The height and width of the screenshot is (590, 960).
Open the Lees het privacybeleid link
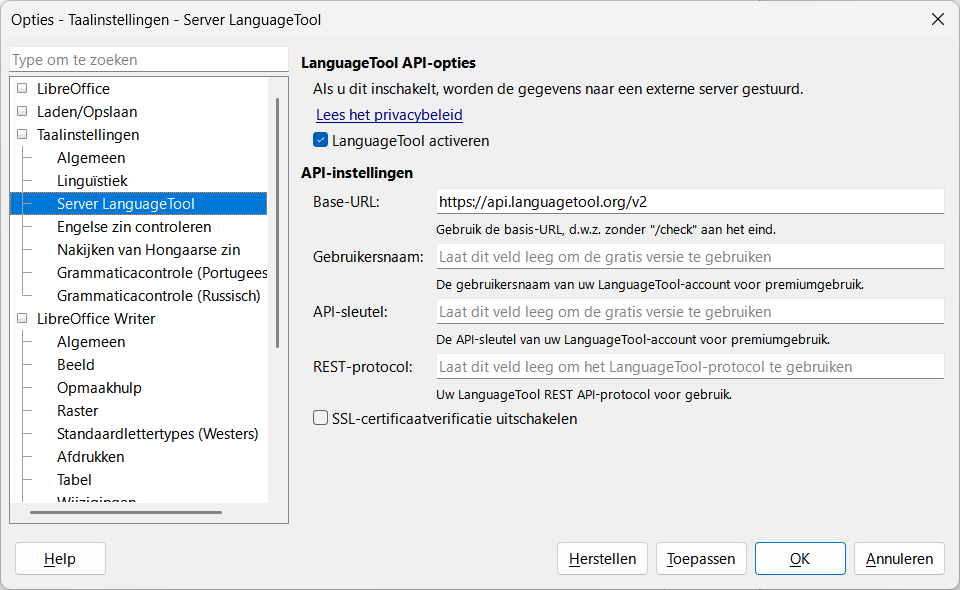tap(389, 115)
